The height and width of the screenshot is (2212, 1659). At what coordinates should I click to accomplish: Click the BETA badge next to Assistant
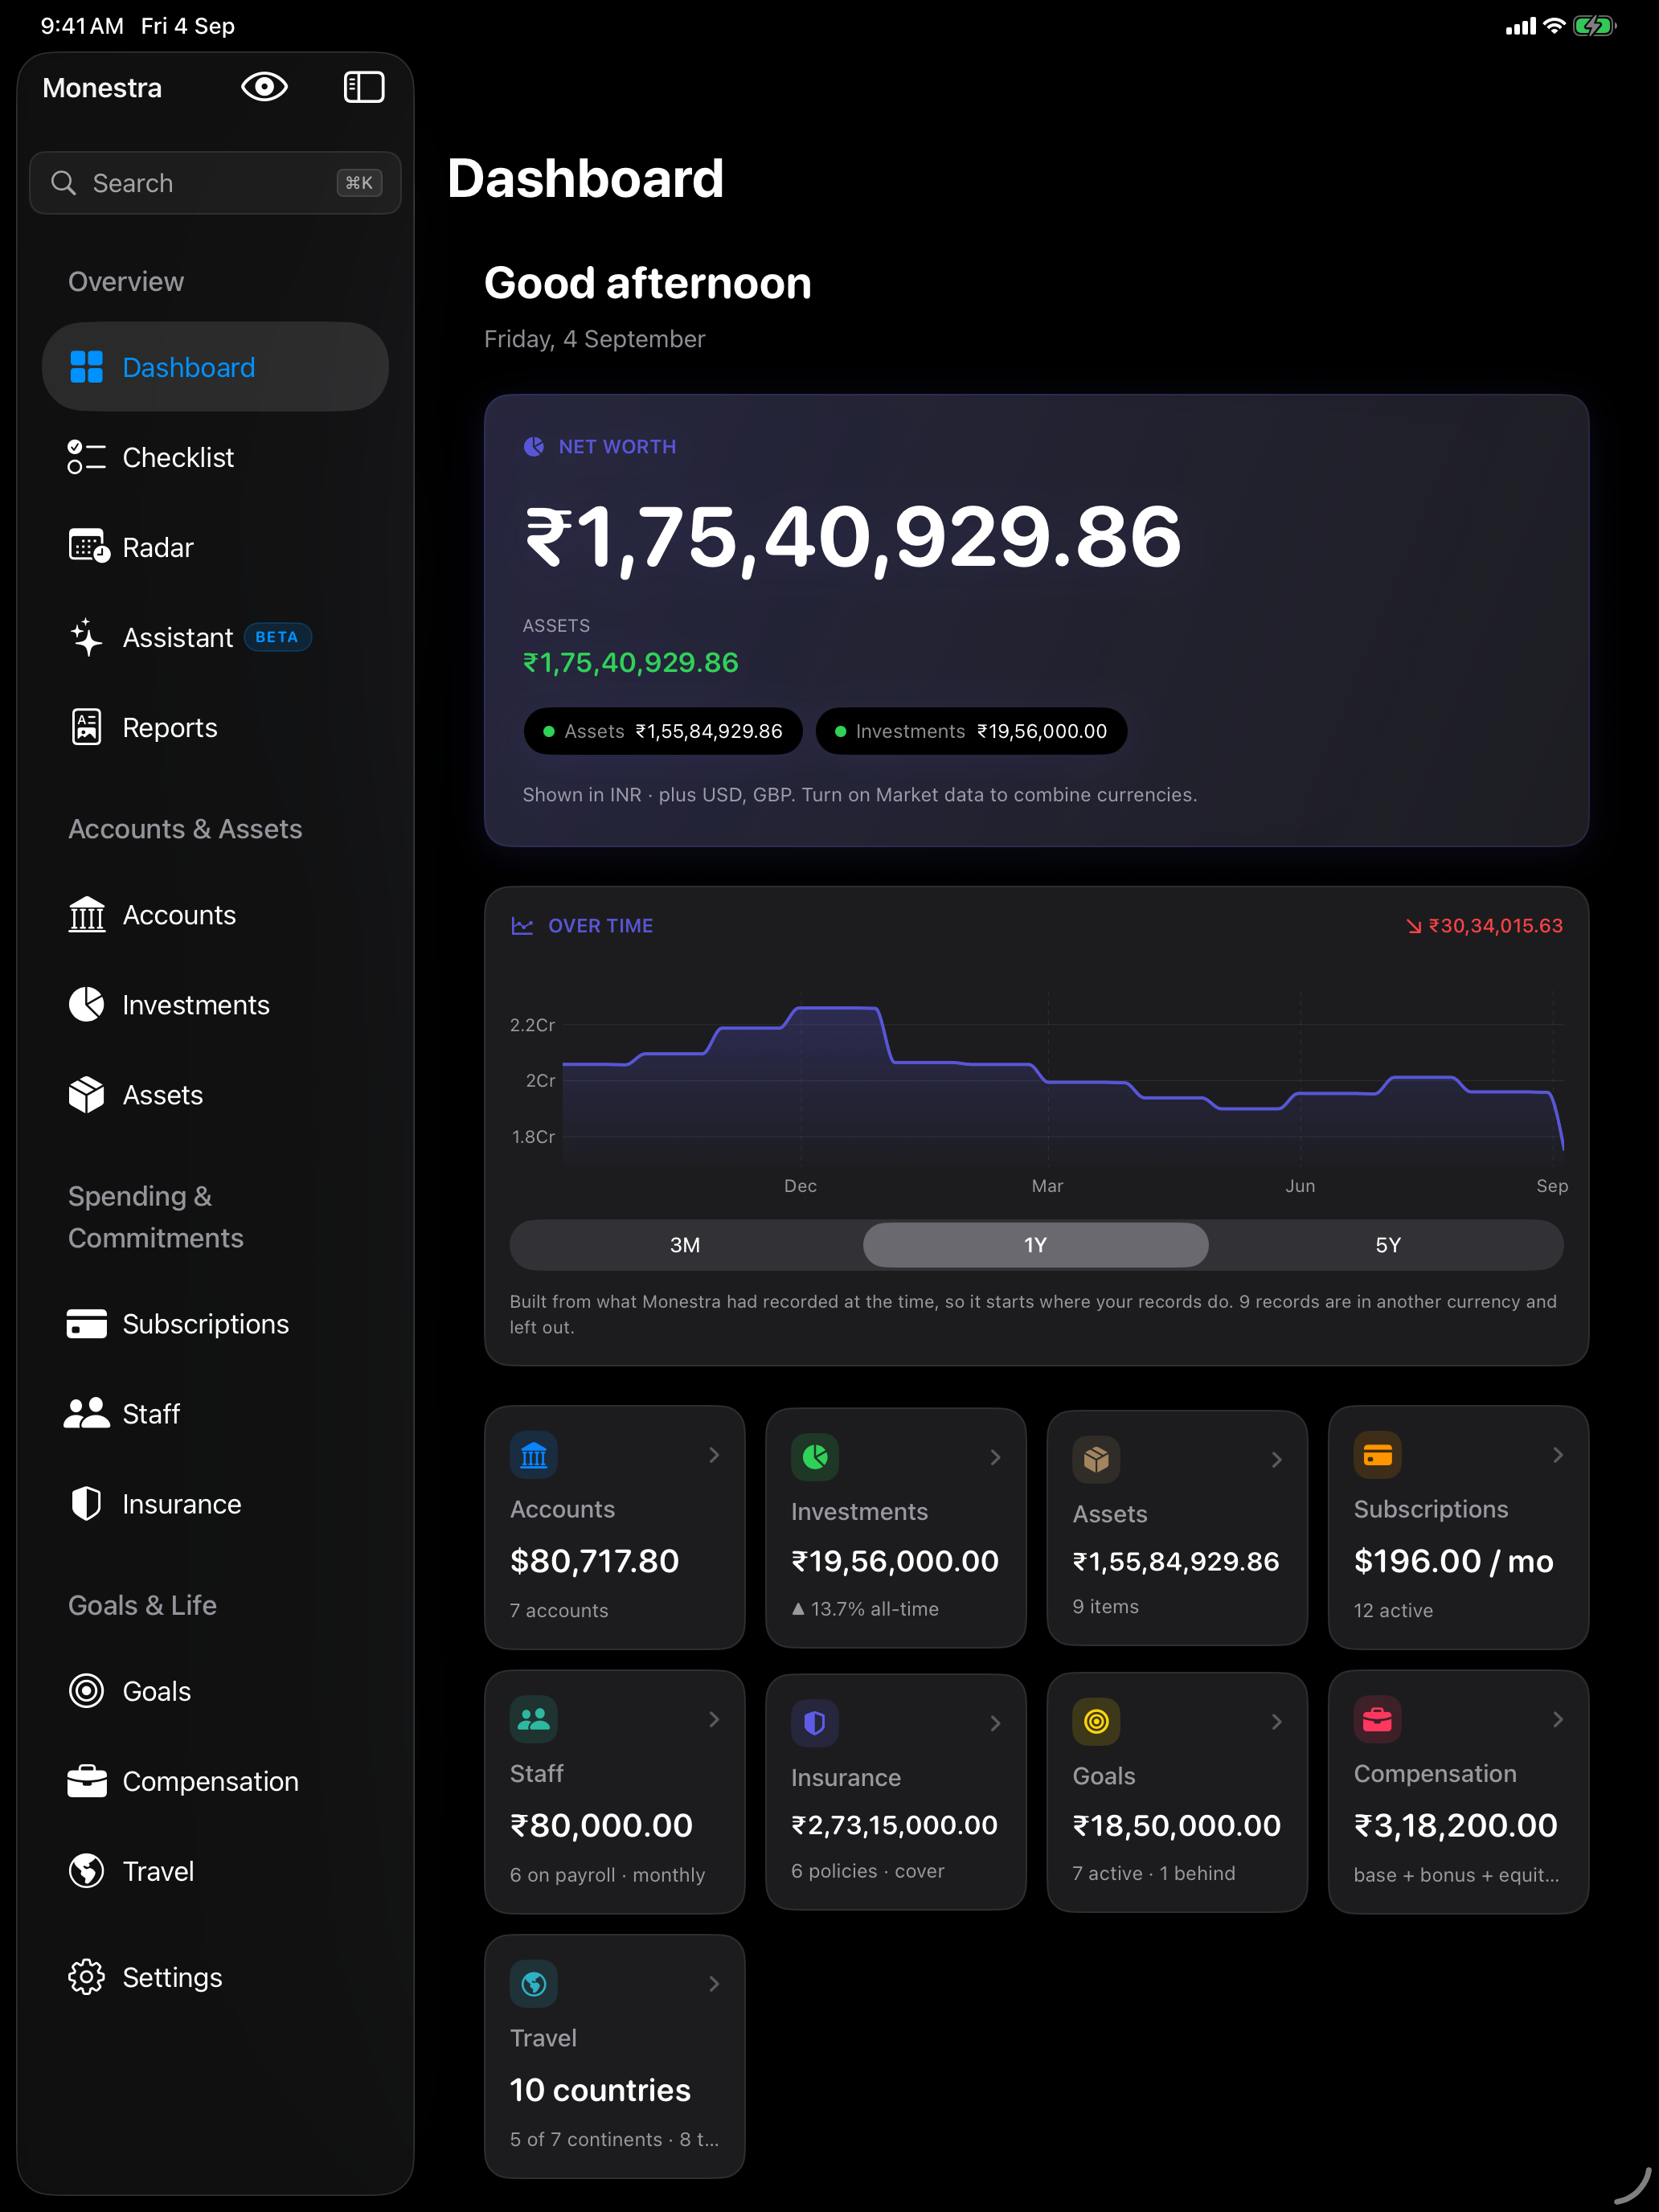coord(277,637)
